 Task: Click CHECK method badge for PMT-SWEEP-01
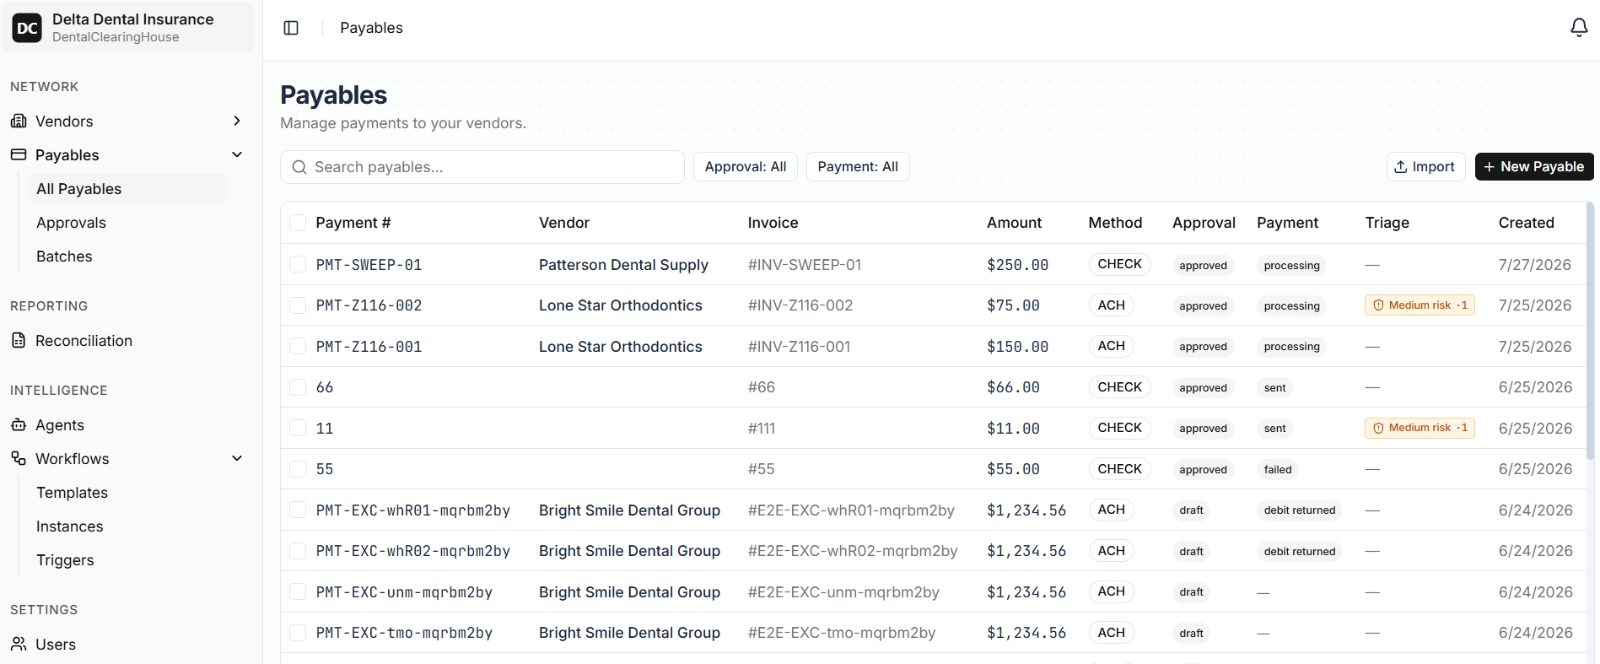(1119, 265)
